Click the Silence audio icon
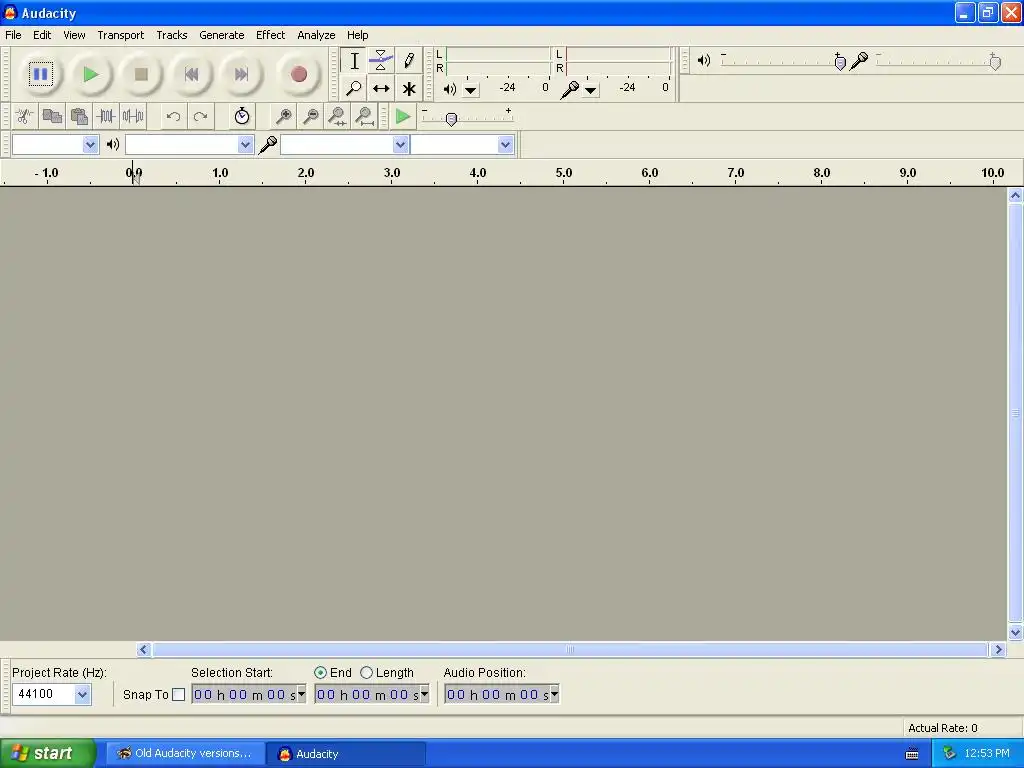Image resolution: width=1024 pixels, height=768 pixels. (x=133, y=117)
